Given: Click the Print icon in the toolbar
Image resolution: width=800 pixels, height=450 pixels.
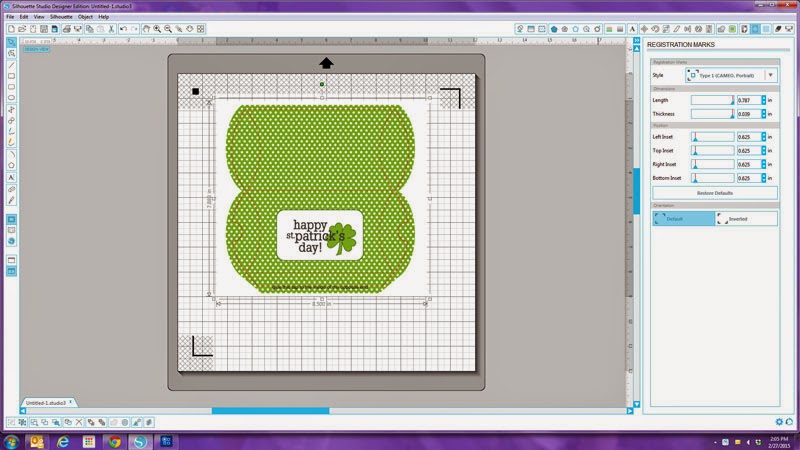Looking at the screenshot, I should [x=66, y=29].
